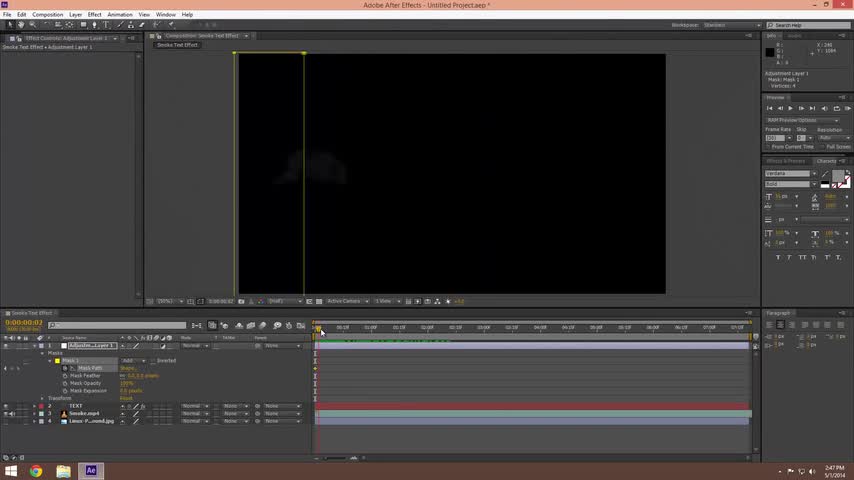Screen dimensions: 854x480
Task: Open RAM Preview Options dropdown
Action: 802,120
